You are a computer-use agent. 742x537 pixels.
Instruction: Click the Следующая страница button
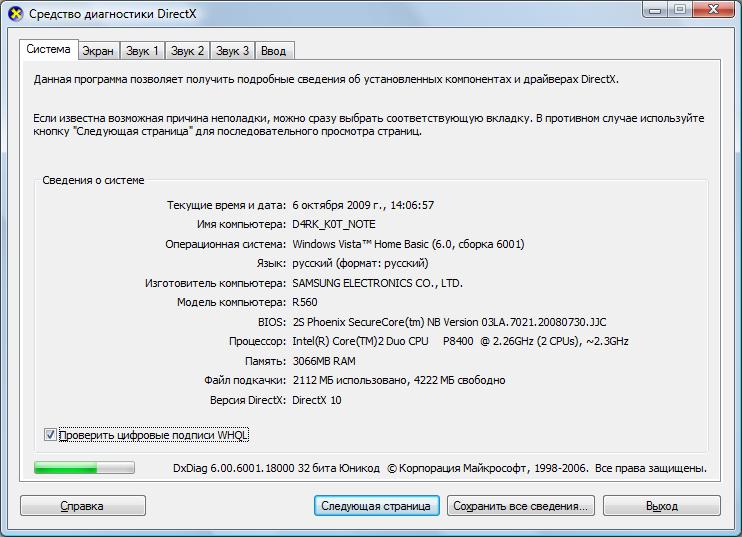coord(376,506)
